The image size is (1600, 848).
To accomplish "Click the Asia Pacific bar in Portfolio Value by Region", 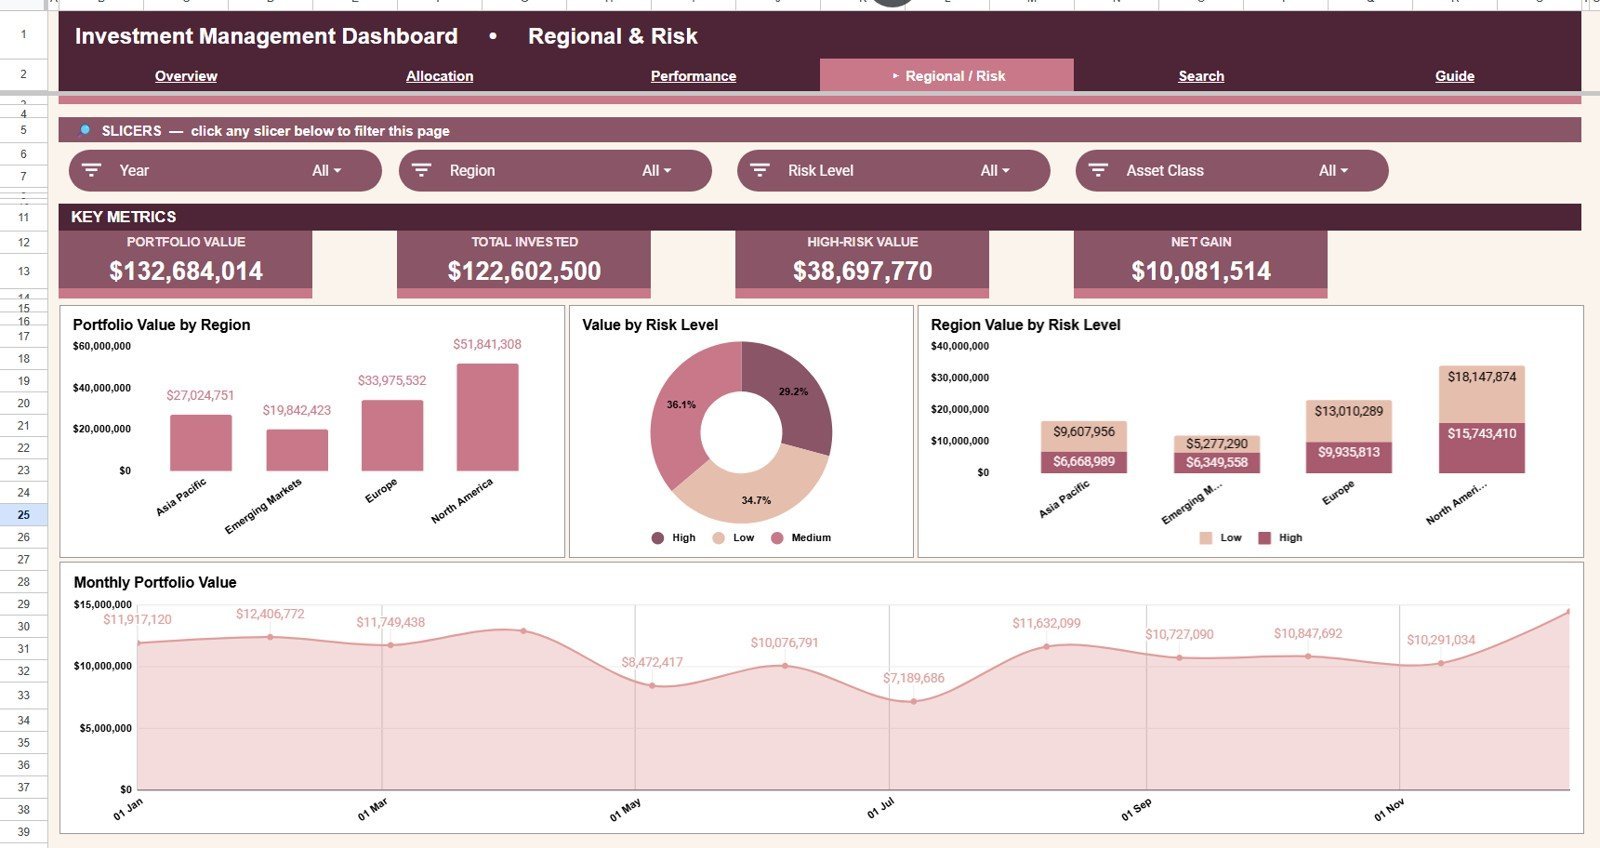I will click(201, 443).
